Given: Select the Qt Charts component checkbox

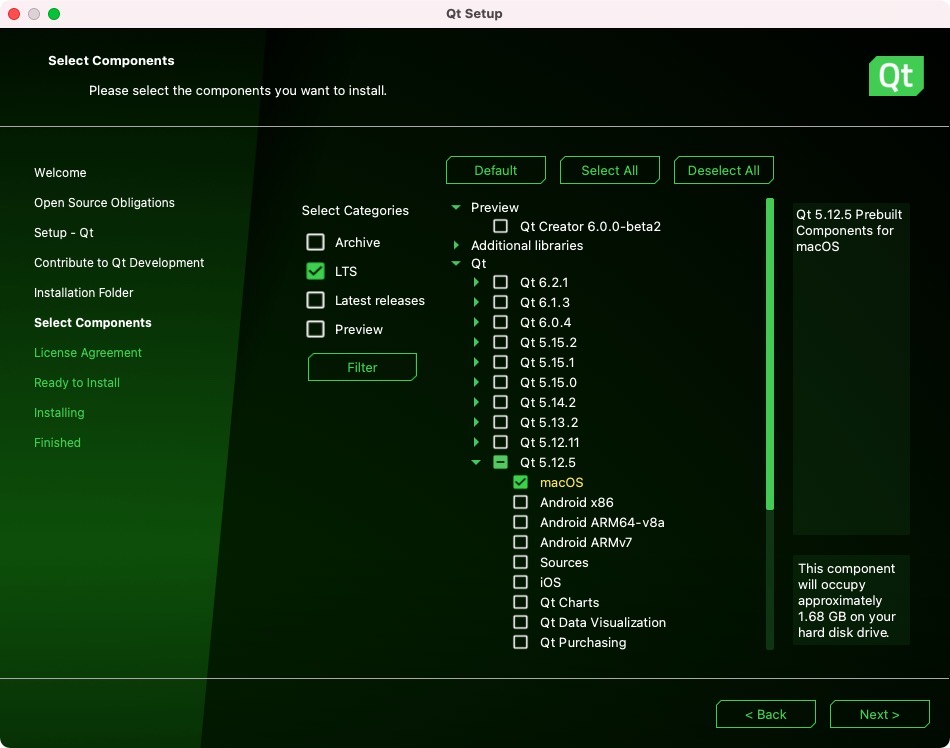Looking at the screenshot, I should coord(520,602).
